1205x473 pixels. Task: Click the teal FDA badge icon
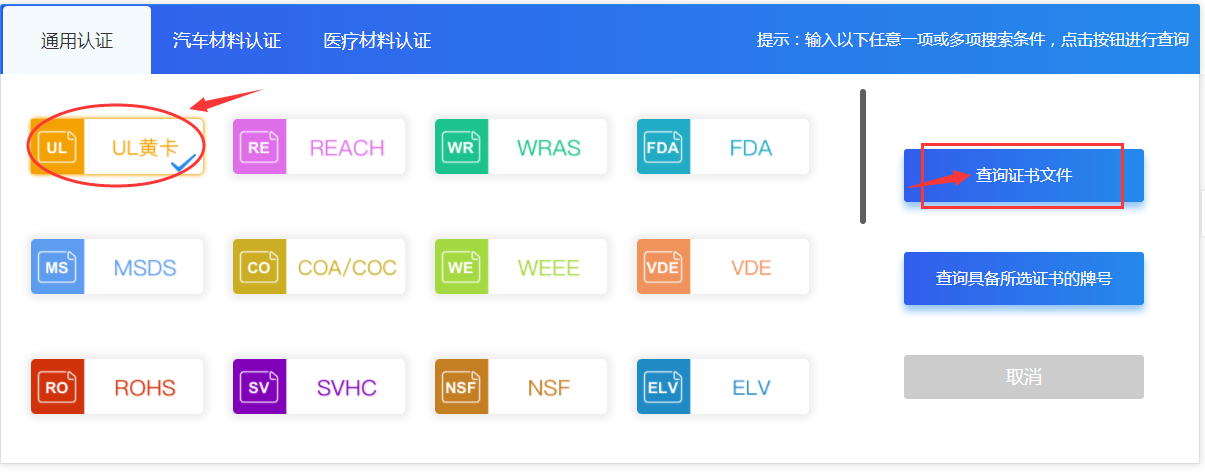click(x=663, y=147)
